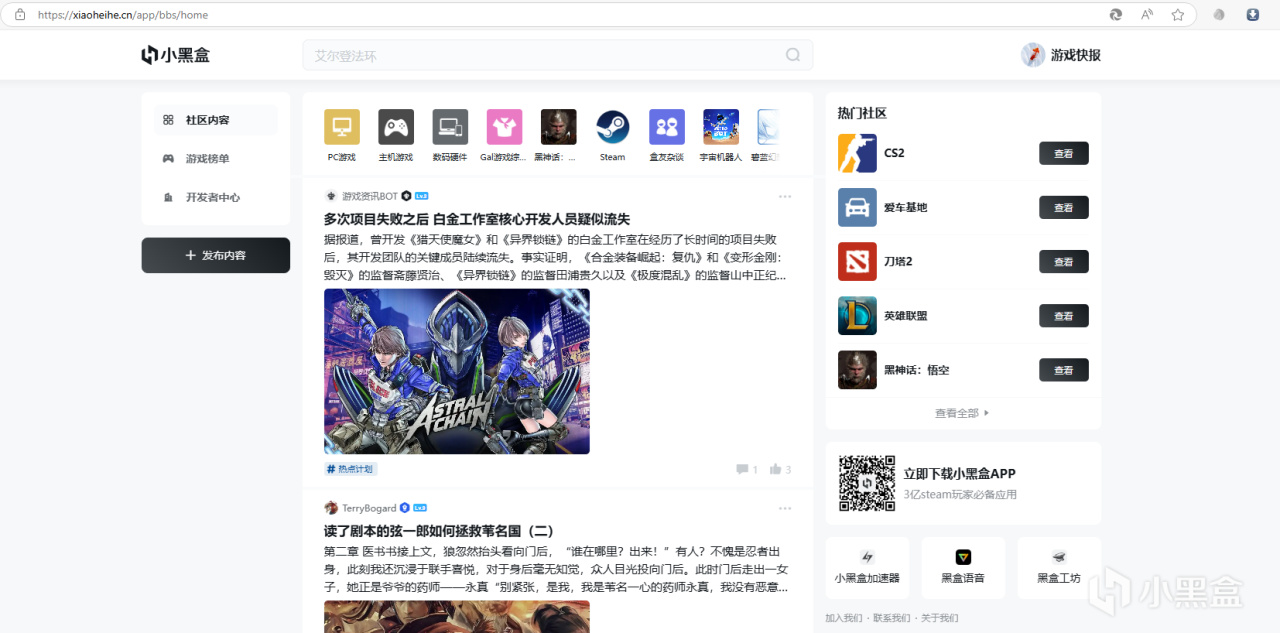Open post titled 多次项目失败之后 白金工作室
Viewport: 1280px width, 633px height.
click(477, 219)
